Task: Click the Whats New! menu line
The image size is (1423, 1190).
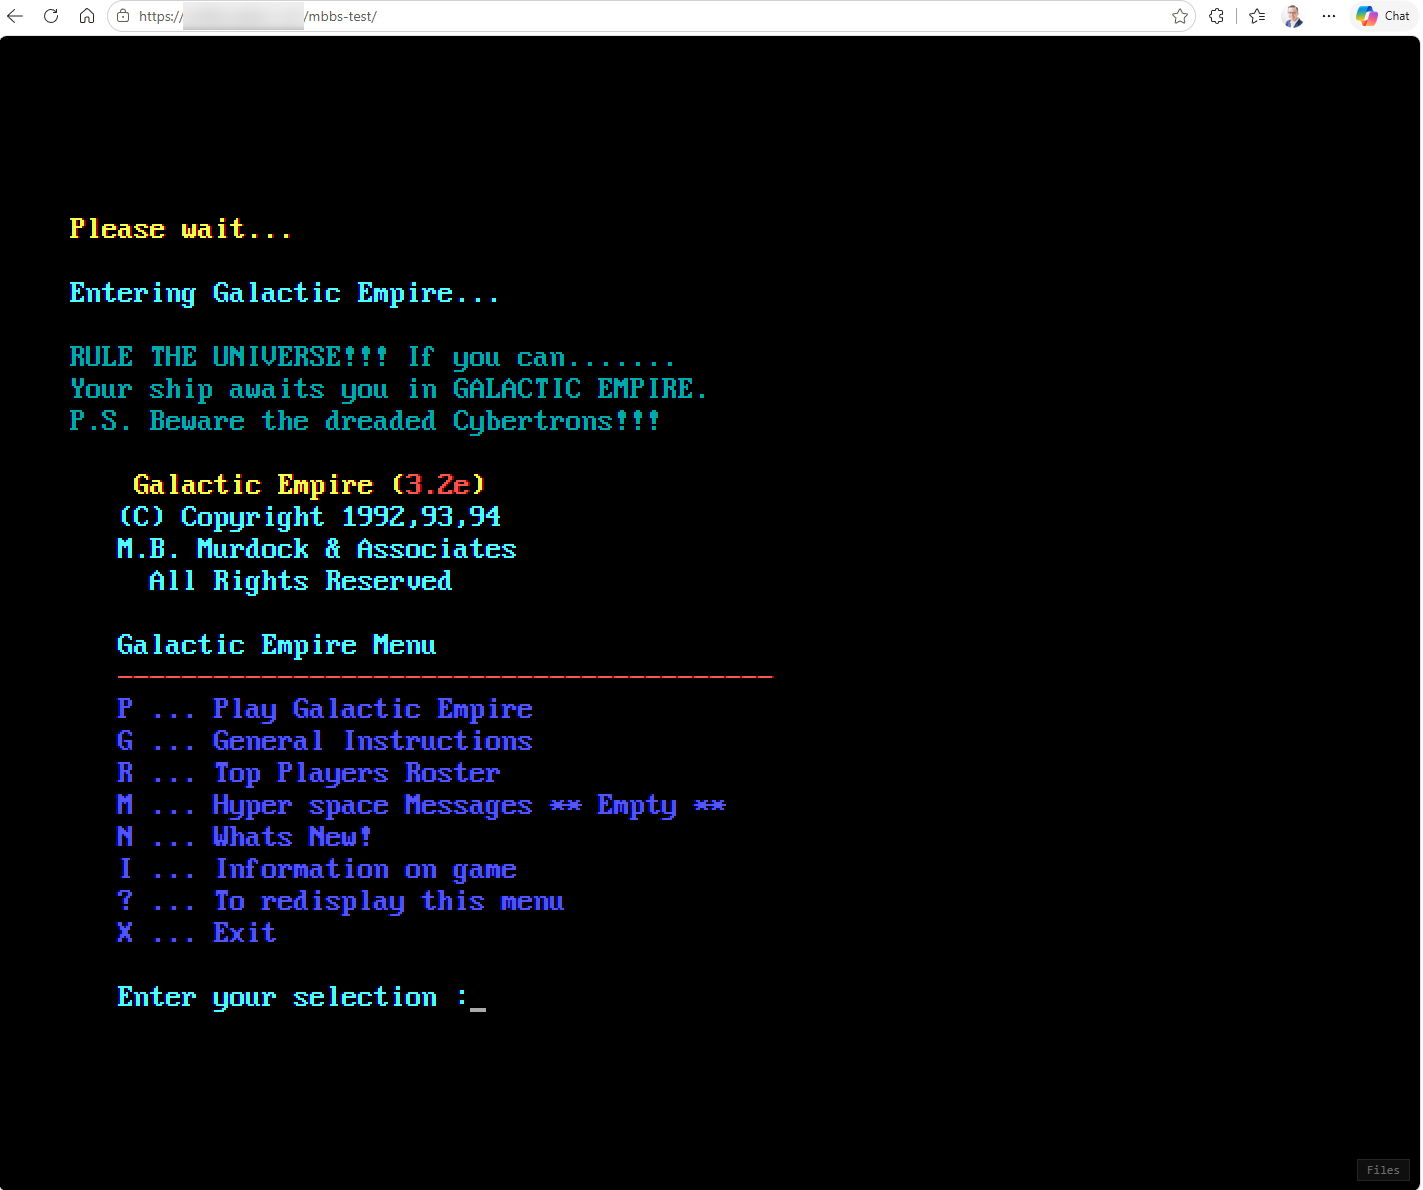Action: 245,837
